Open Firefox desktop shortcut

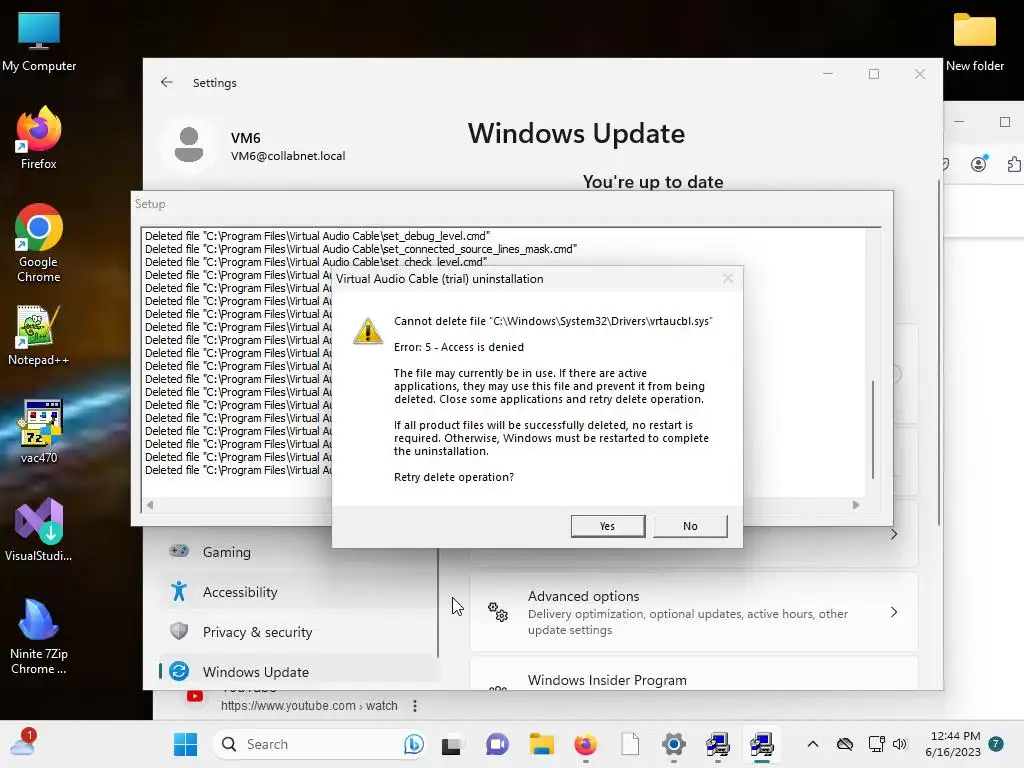39,138
